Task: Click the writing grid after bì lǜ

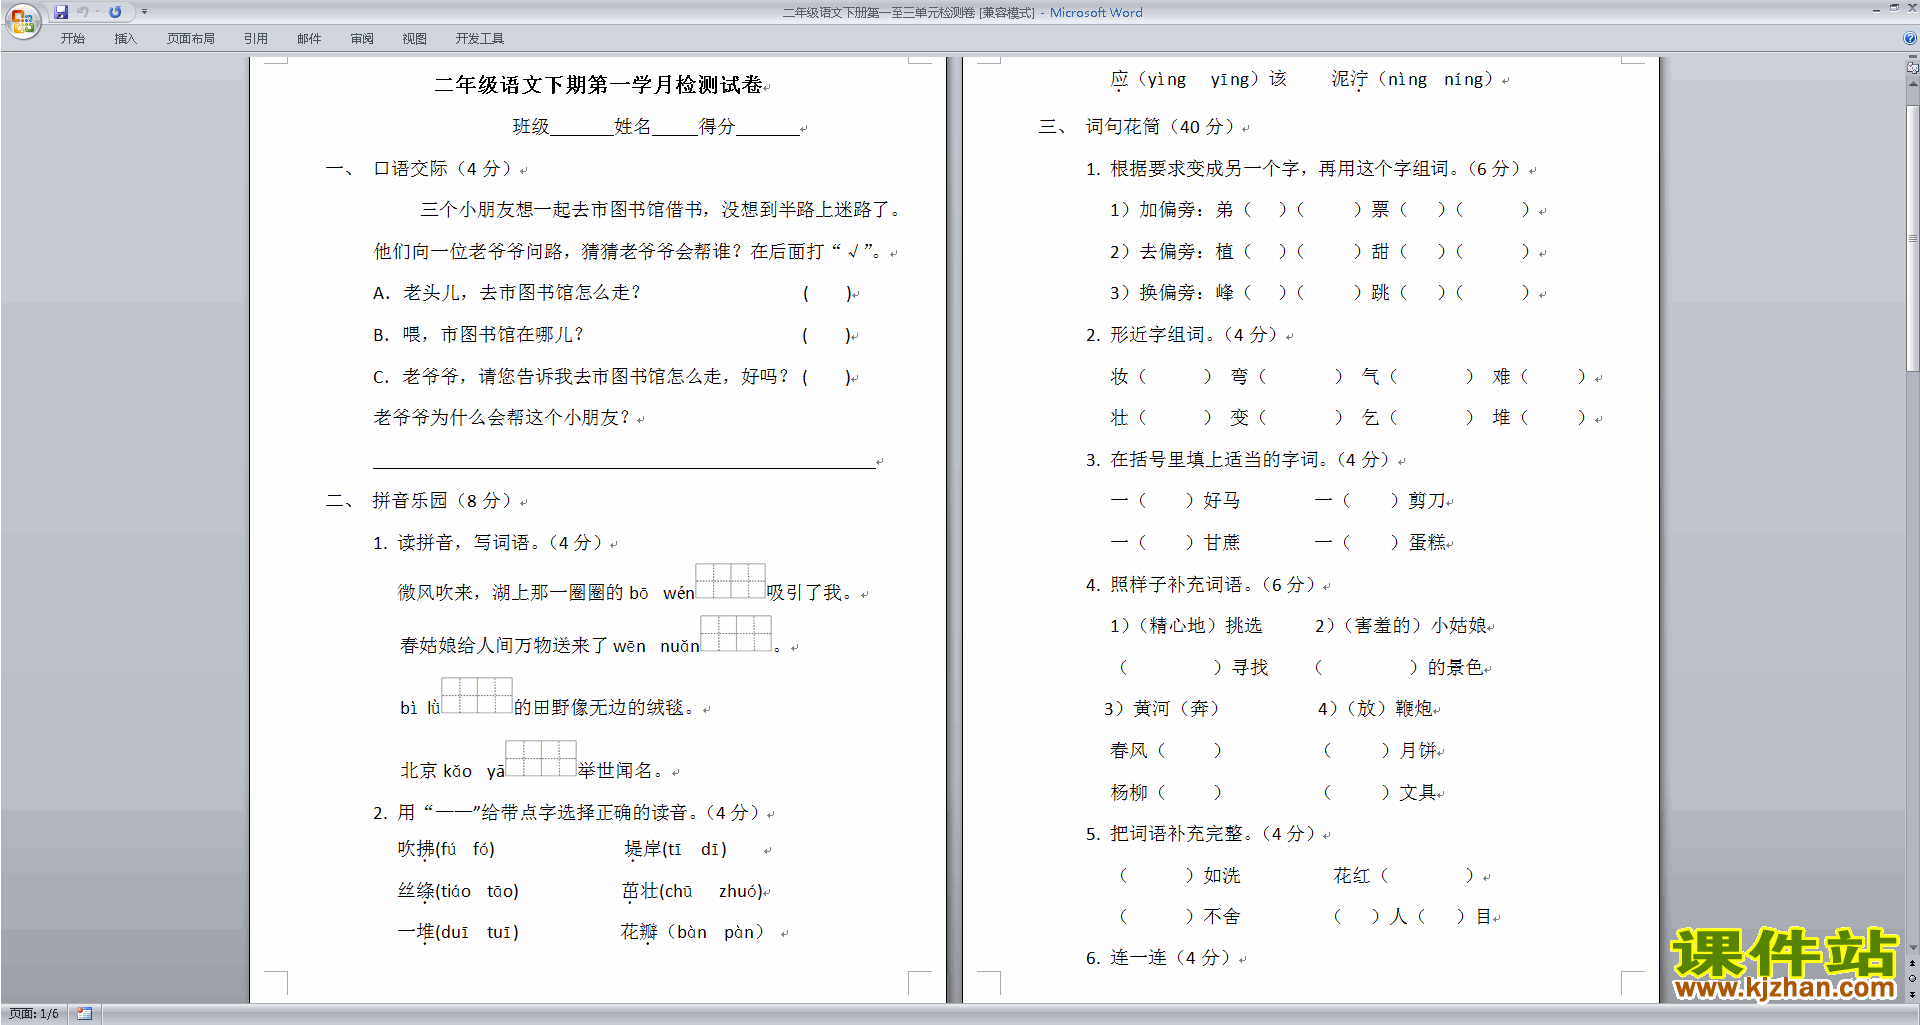Action: [477, 695]
